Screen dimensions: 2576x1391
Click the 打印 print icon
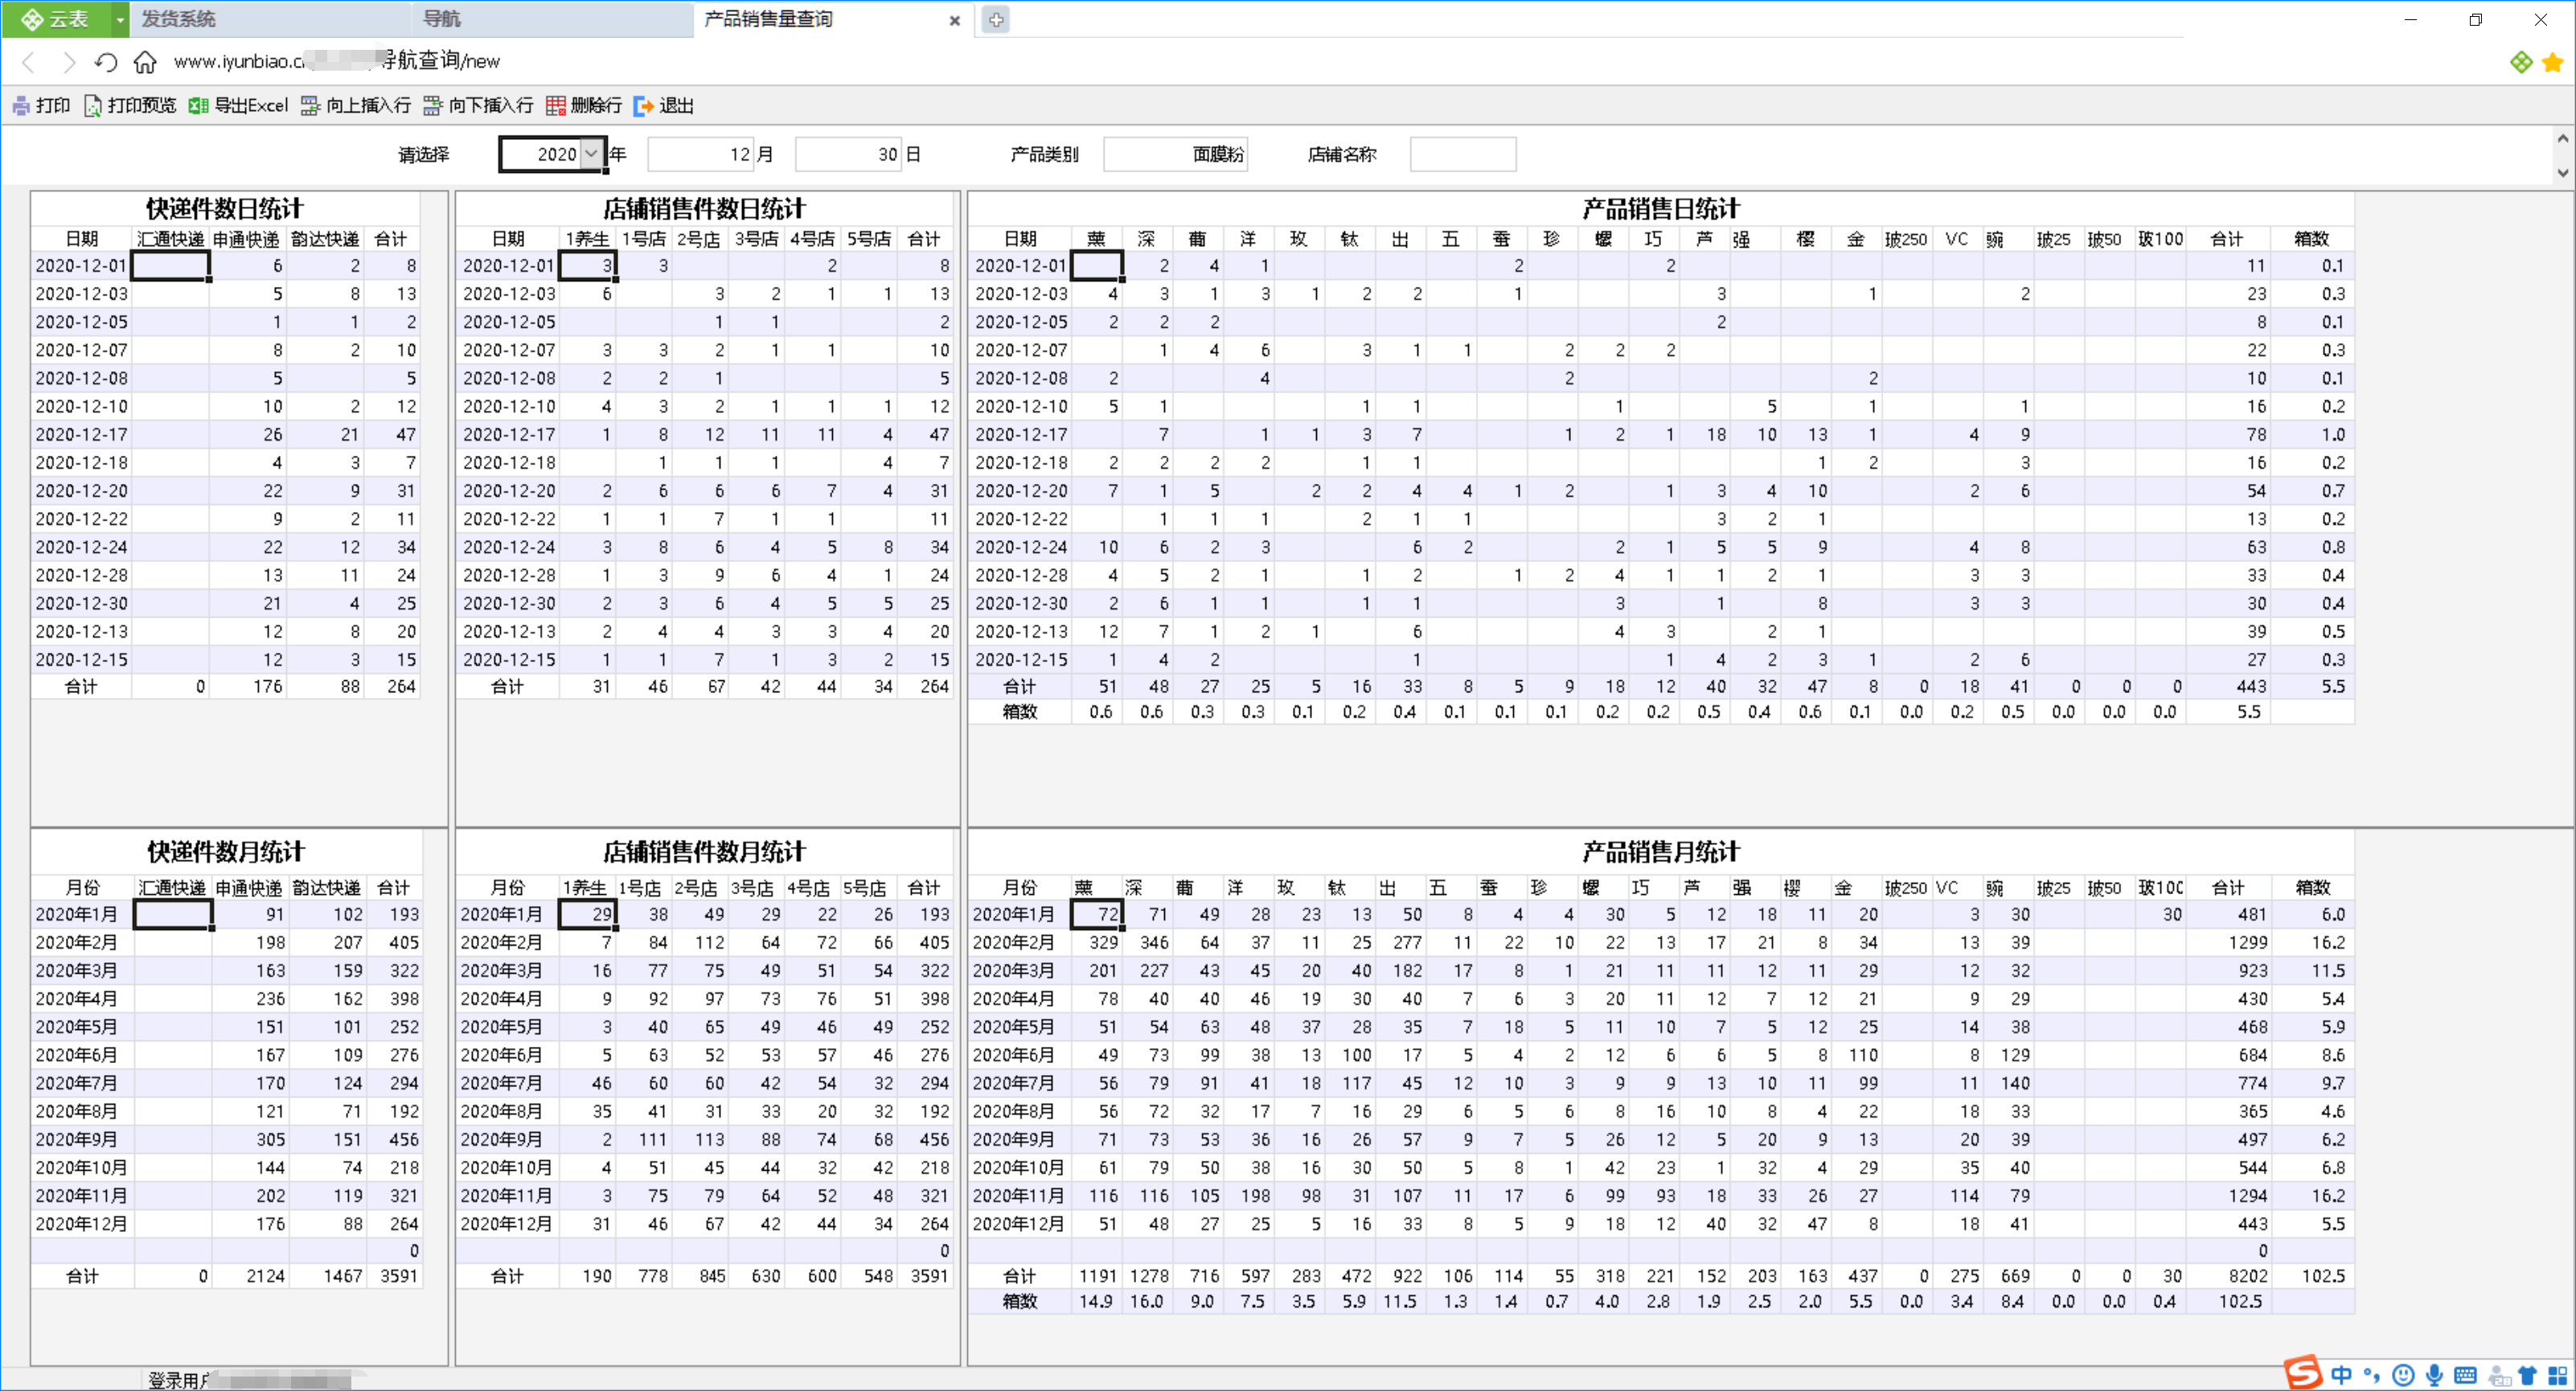tap(22, 105)
